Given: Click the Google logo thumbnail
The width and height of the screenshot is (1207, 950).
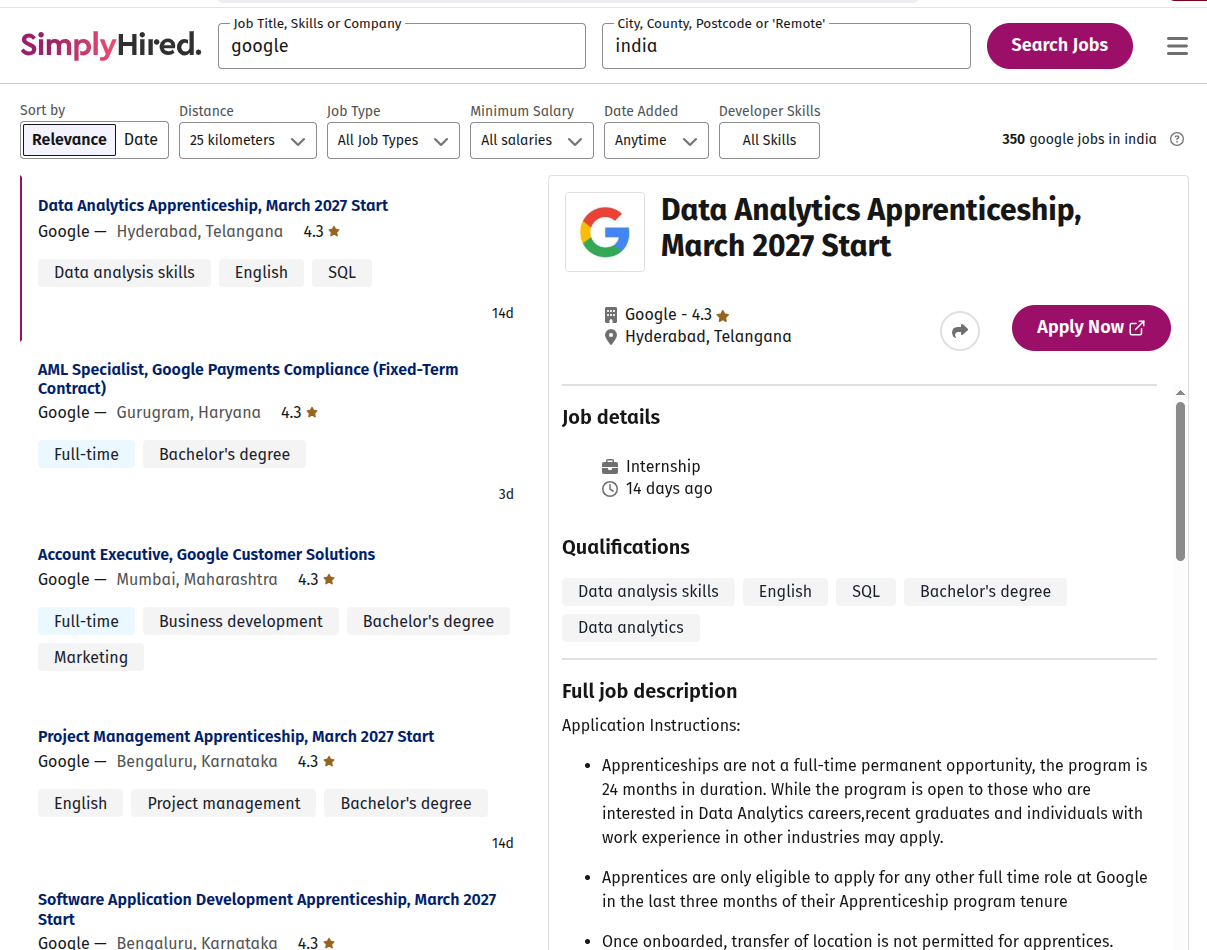Looking at the screenshot, I should (605, 232).
